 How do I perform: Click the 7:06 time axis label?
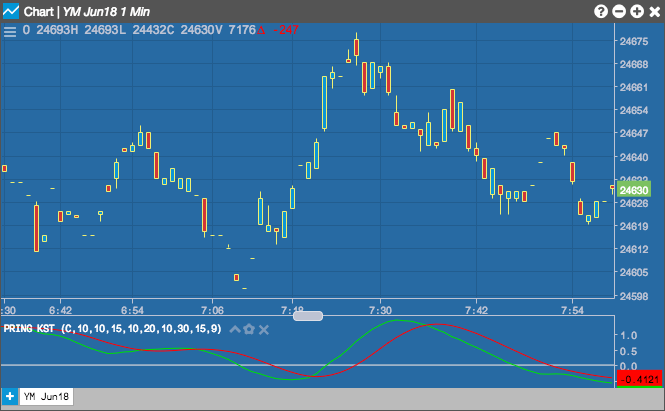click(x=212, y=310)
